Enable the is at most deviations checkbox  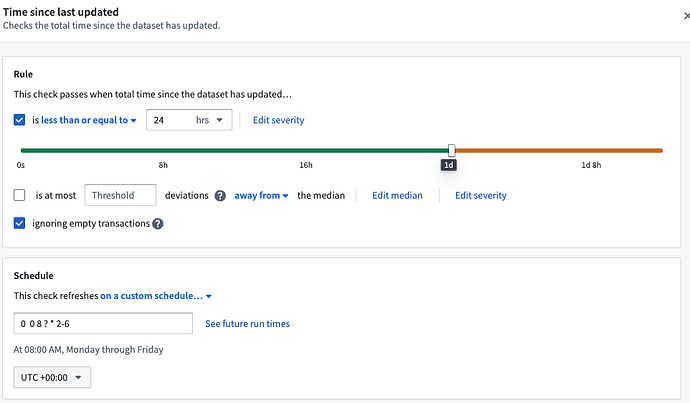pos(21,196)
